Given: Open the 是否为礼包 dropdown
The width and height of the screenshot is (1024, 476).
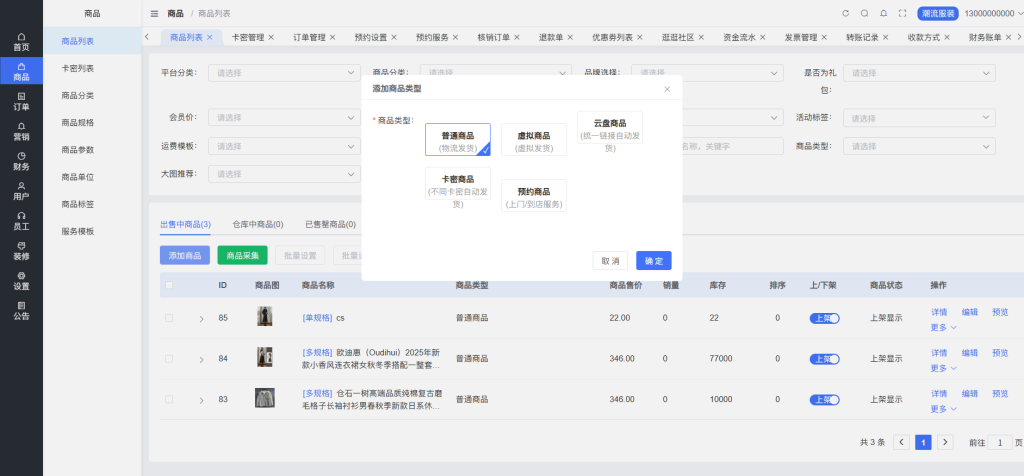Looking at the screenshot, I should tap(920, 73).
